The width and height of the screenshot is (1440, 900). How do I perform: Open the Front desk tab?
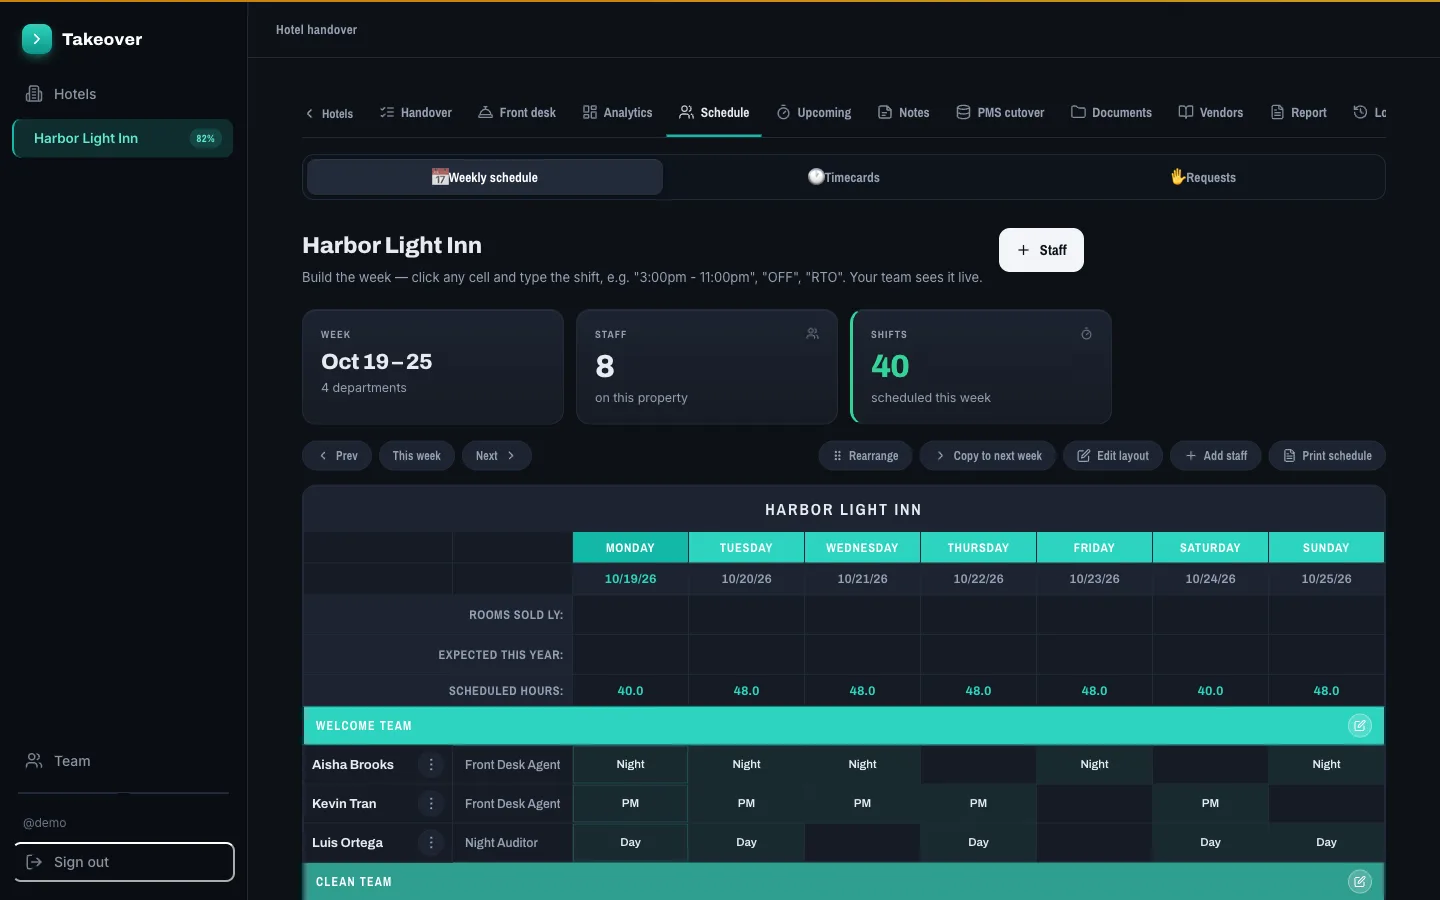tap(517, 113)
